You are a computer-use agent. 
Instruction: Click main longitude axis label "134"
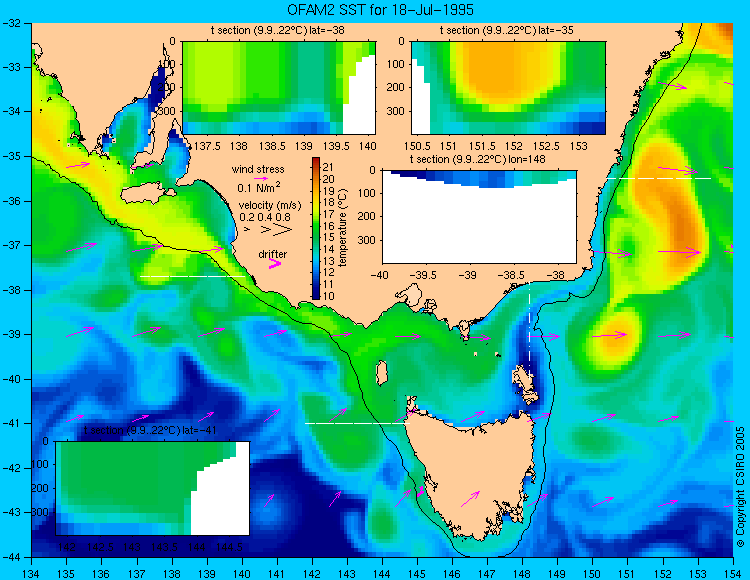point(32,574)
